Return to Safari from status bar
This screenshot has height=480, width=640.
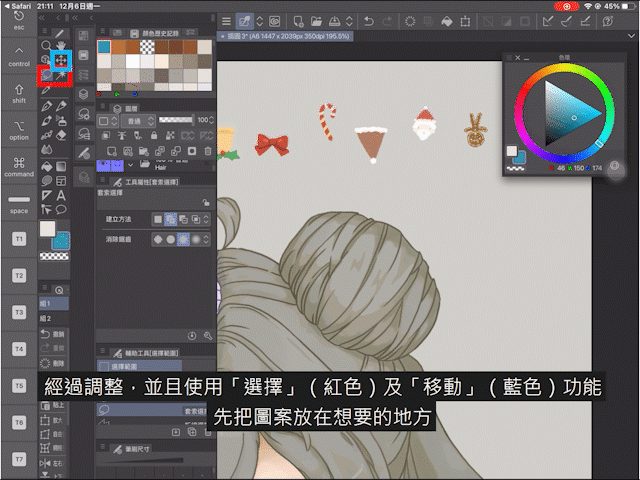coord(17,6)
